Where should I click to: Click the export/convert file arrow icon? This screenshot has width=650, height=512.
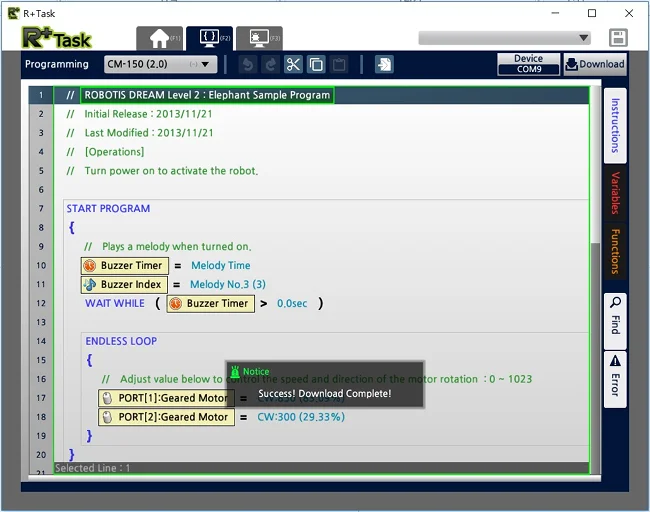384,65
